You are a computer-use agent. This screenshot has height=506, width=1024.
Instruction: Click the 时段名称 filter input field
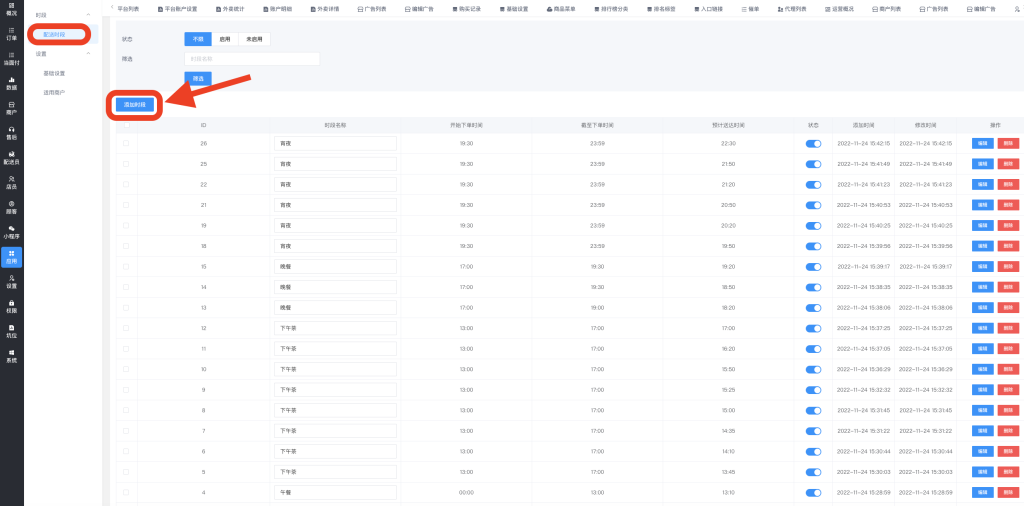click(251, 59)
